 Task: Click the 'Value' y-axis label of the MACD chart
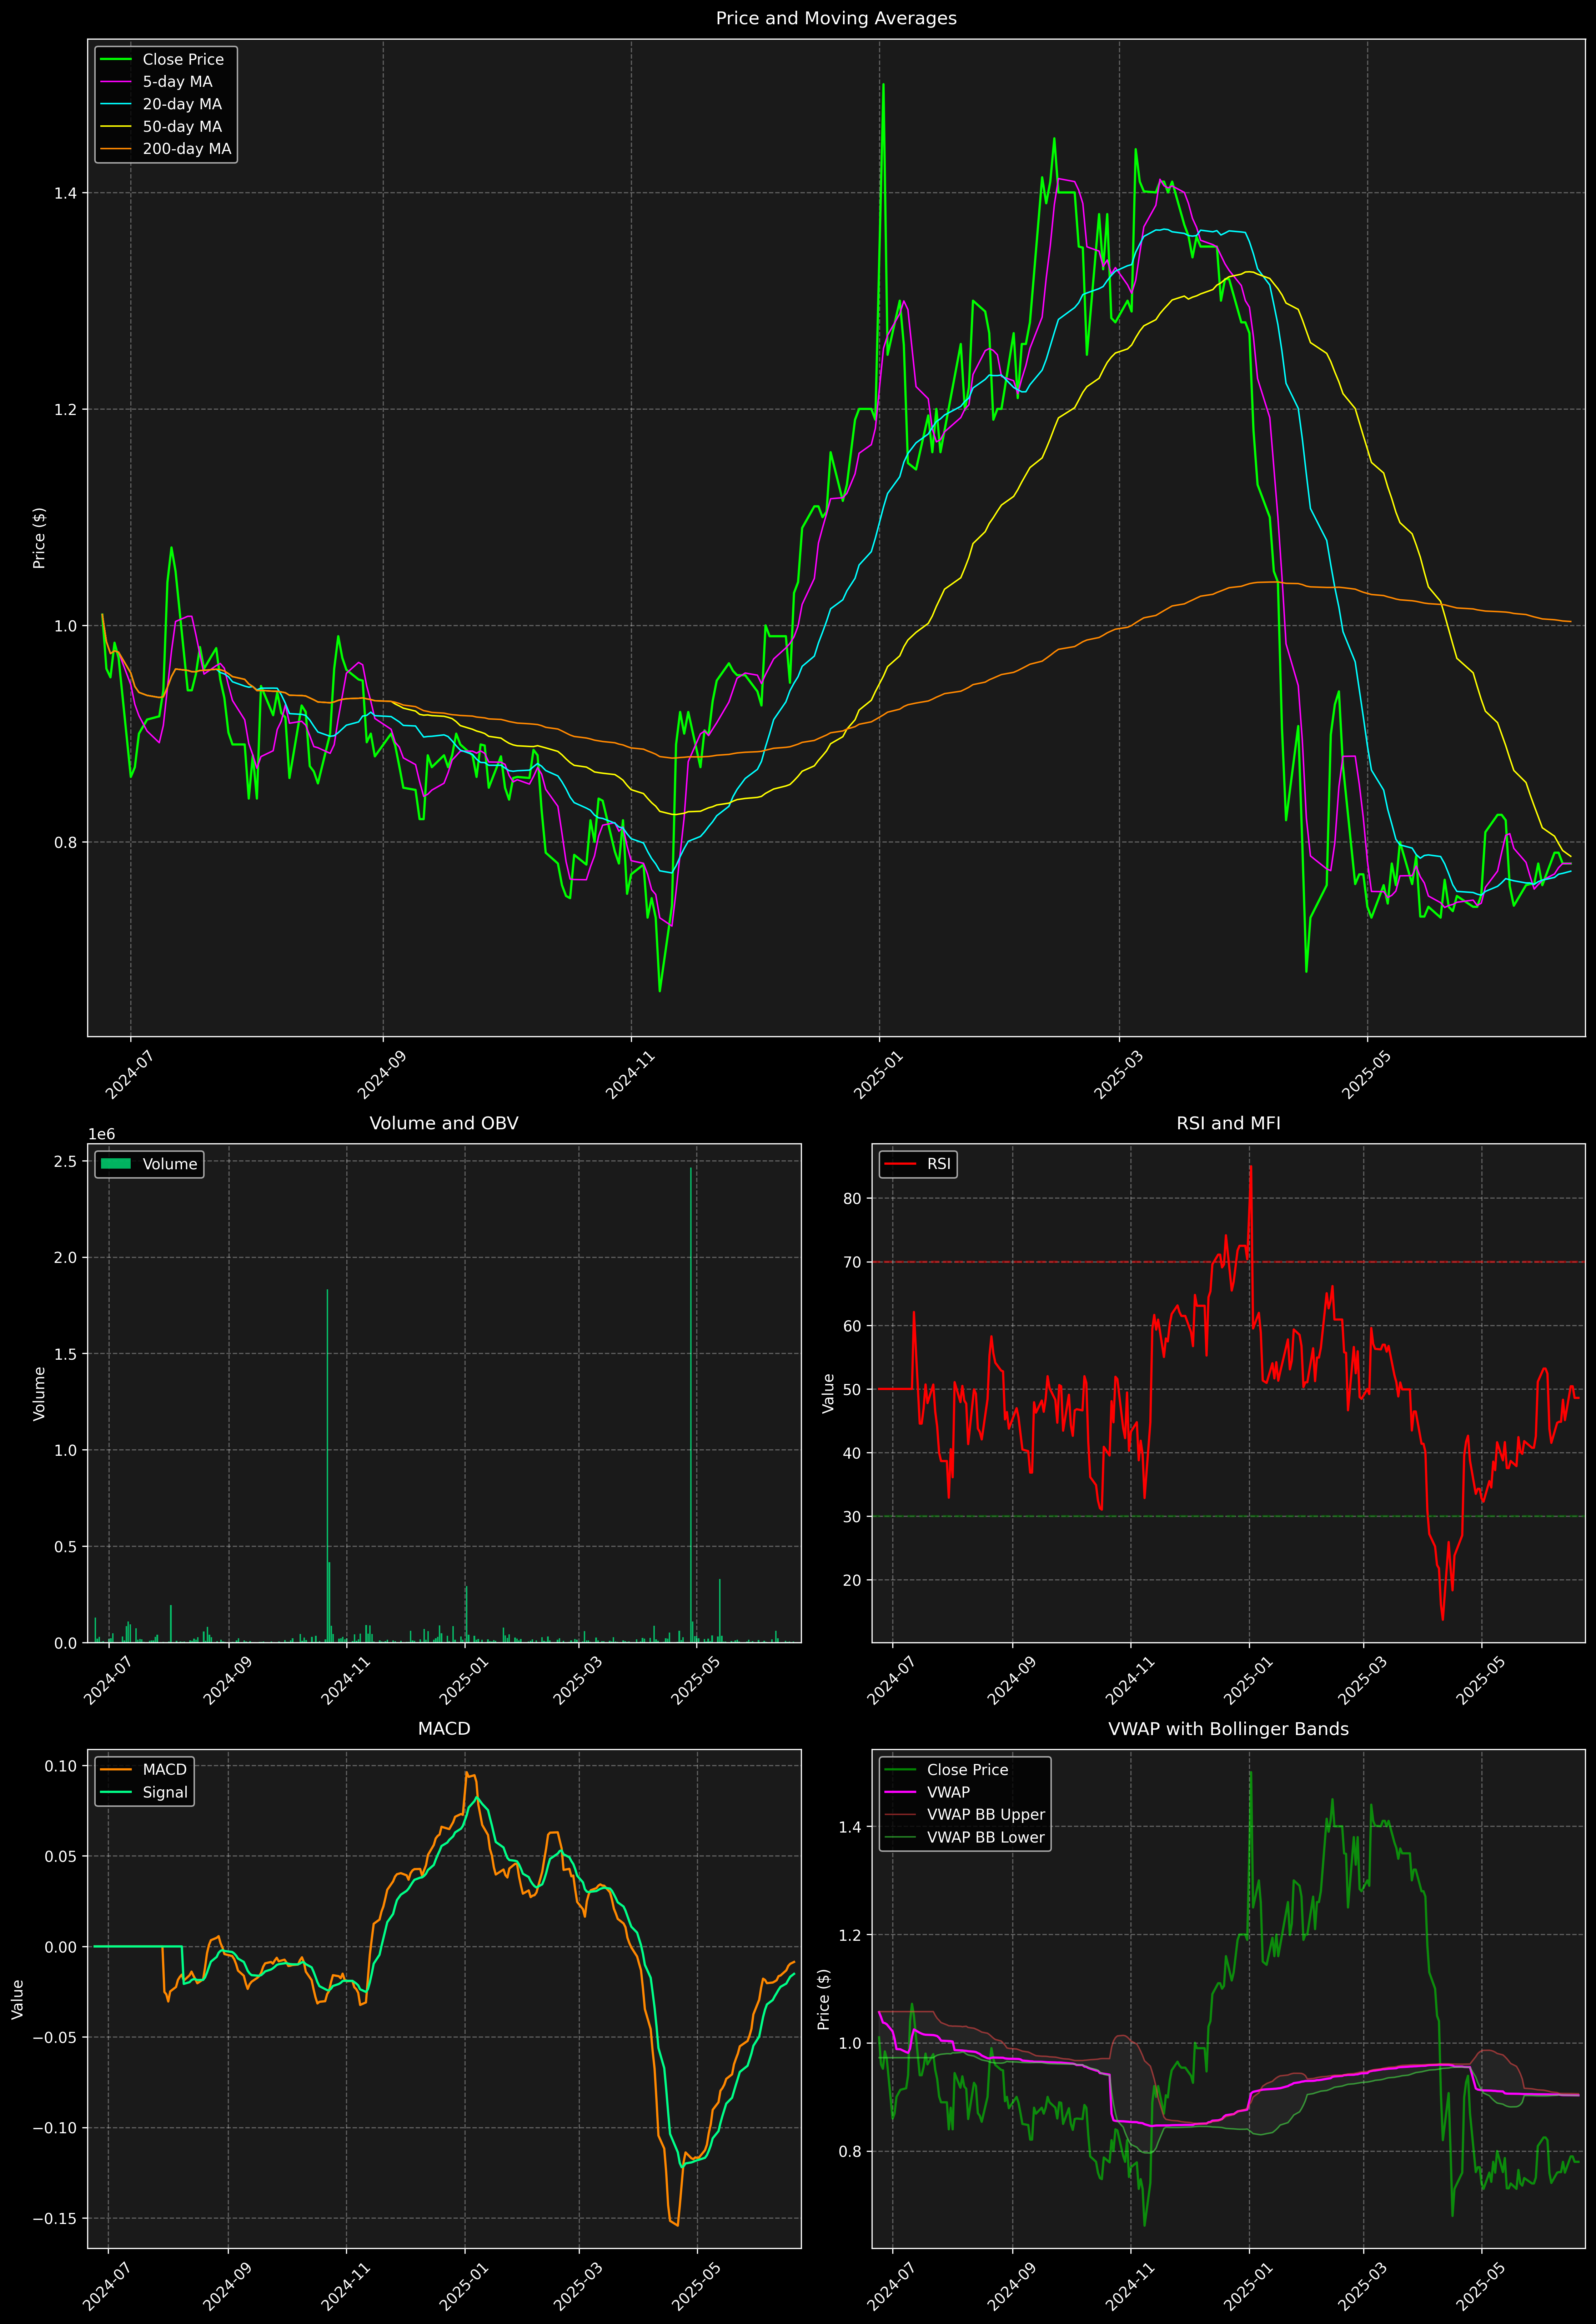[18, 1999]
